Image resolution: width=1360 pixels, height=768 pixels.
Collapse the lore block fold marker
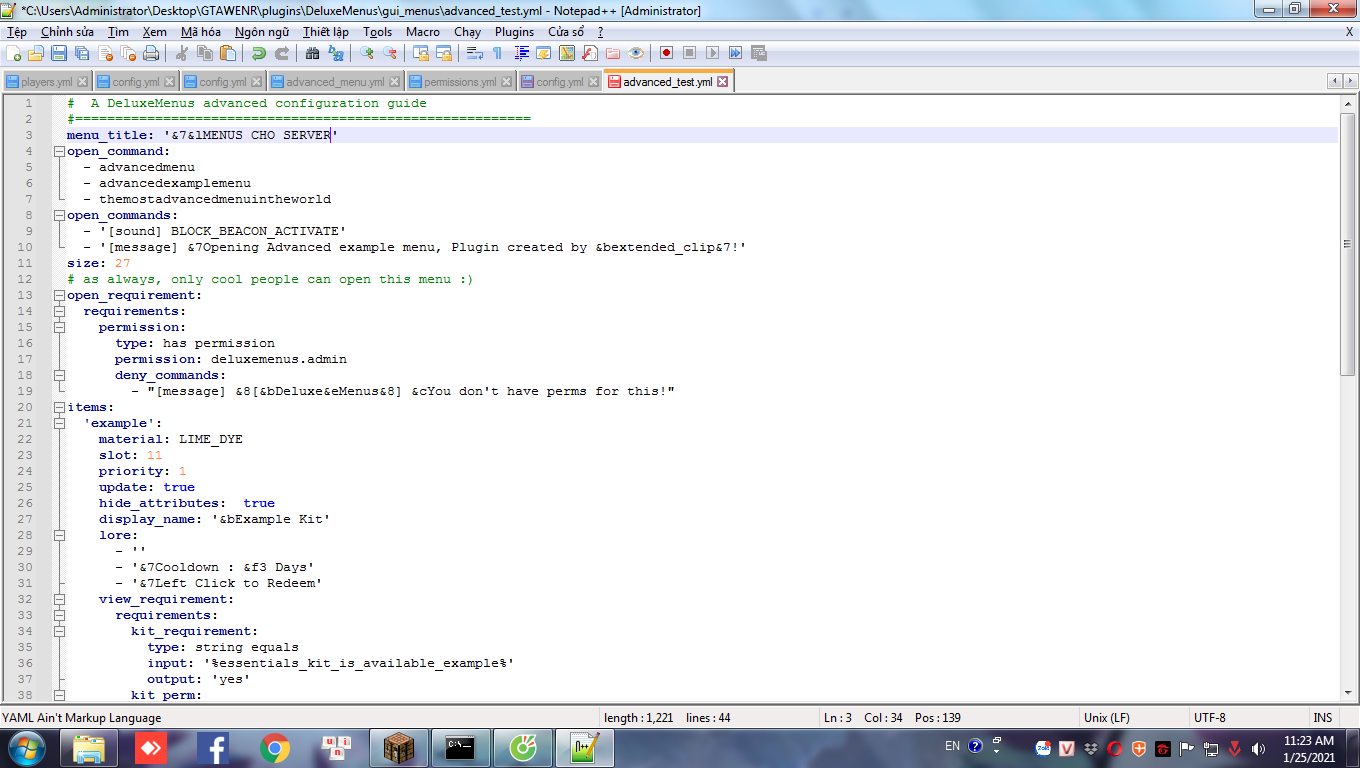pyautogui.click(x=59, y=535)
